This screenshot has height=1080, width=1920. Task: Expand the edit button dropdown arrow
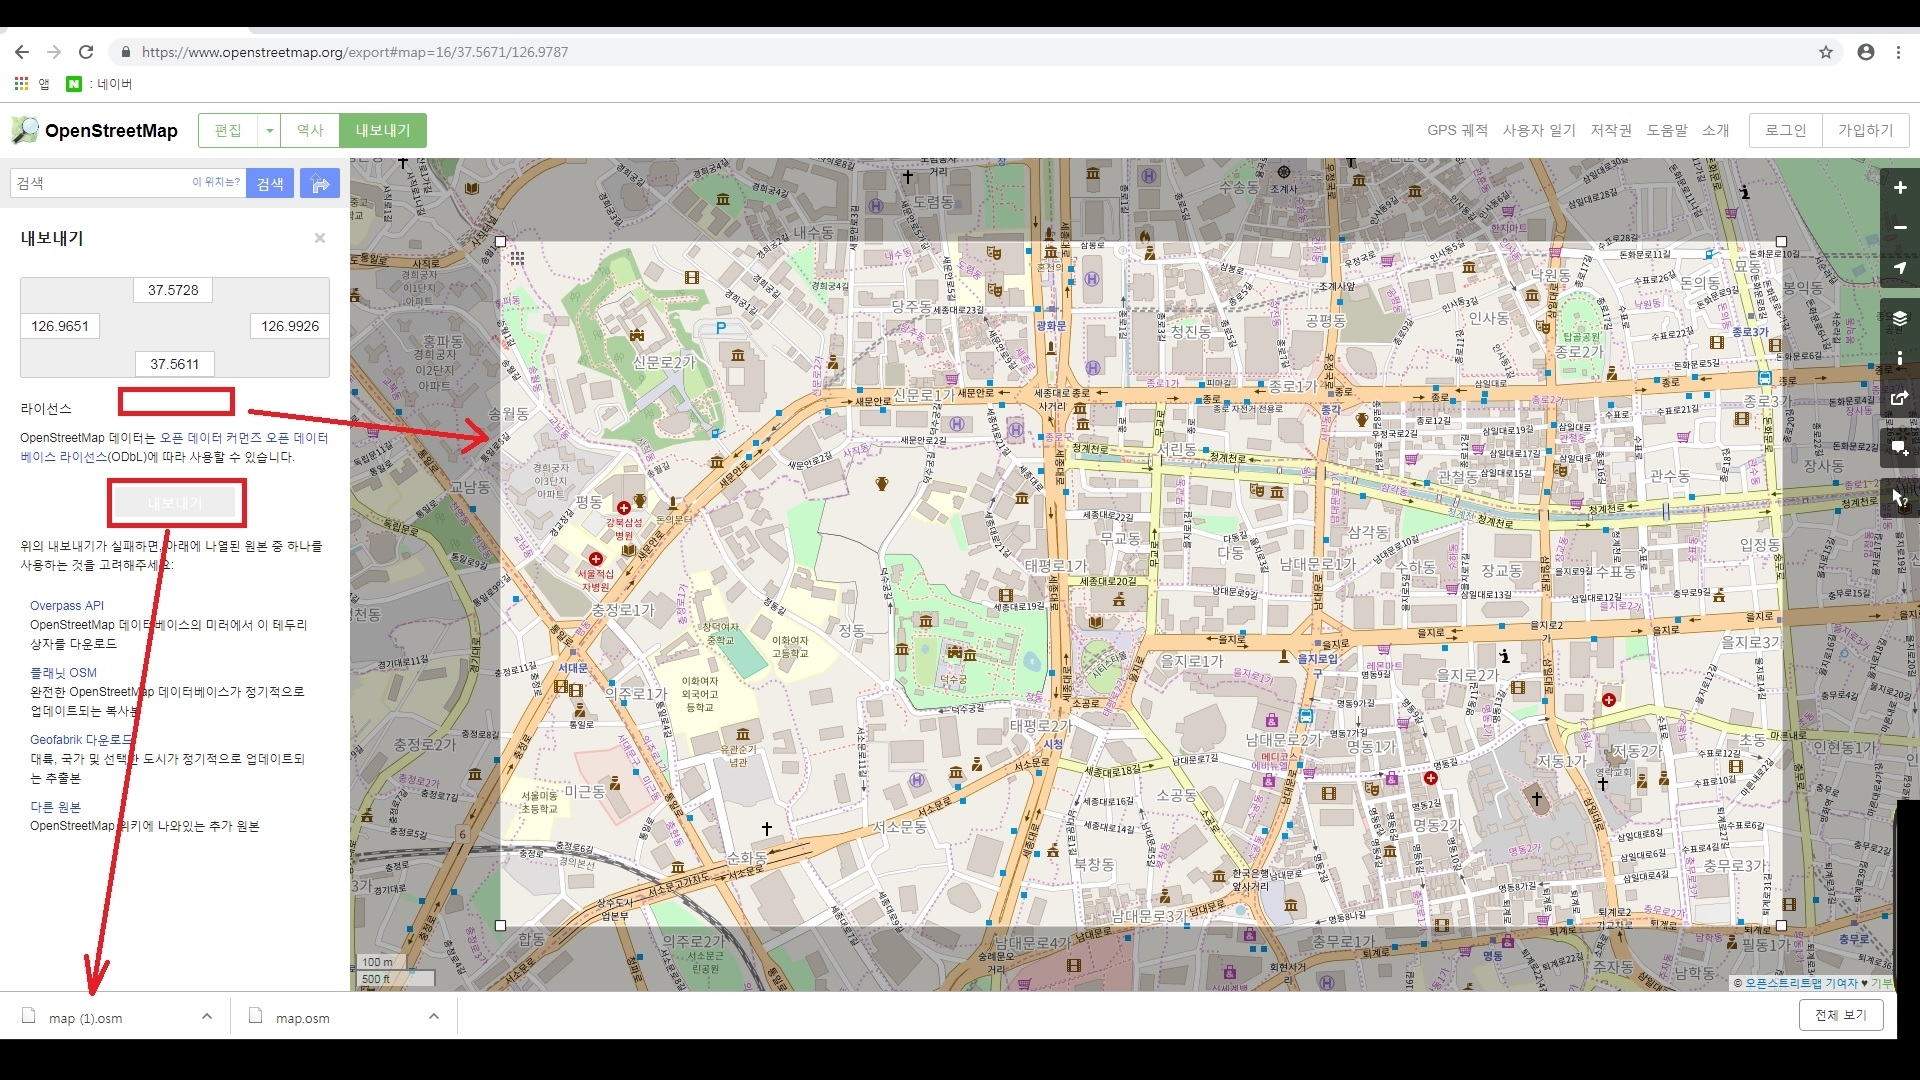click(x=269, y=131)
